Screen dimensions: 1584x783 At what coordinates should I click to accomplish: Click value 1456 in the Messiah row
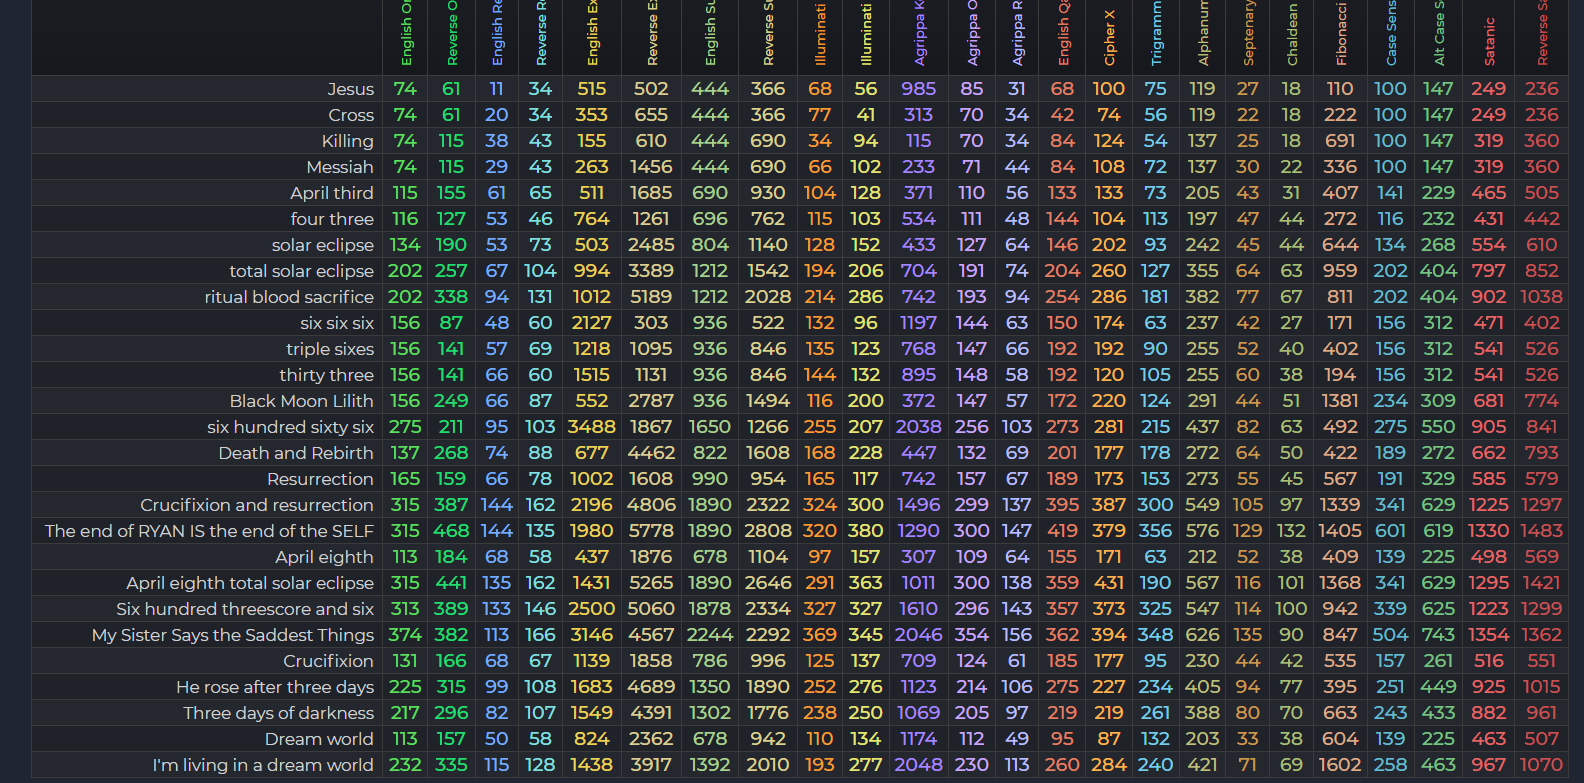tap(651, 167)
